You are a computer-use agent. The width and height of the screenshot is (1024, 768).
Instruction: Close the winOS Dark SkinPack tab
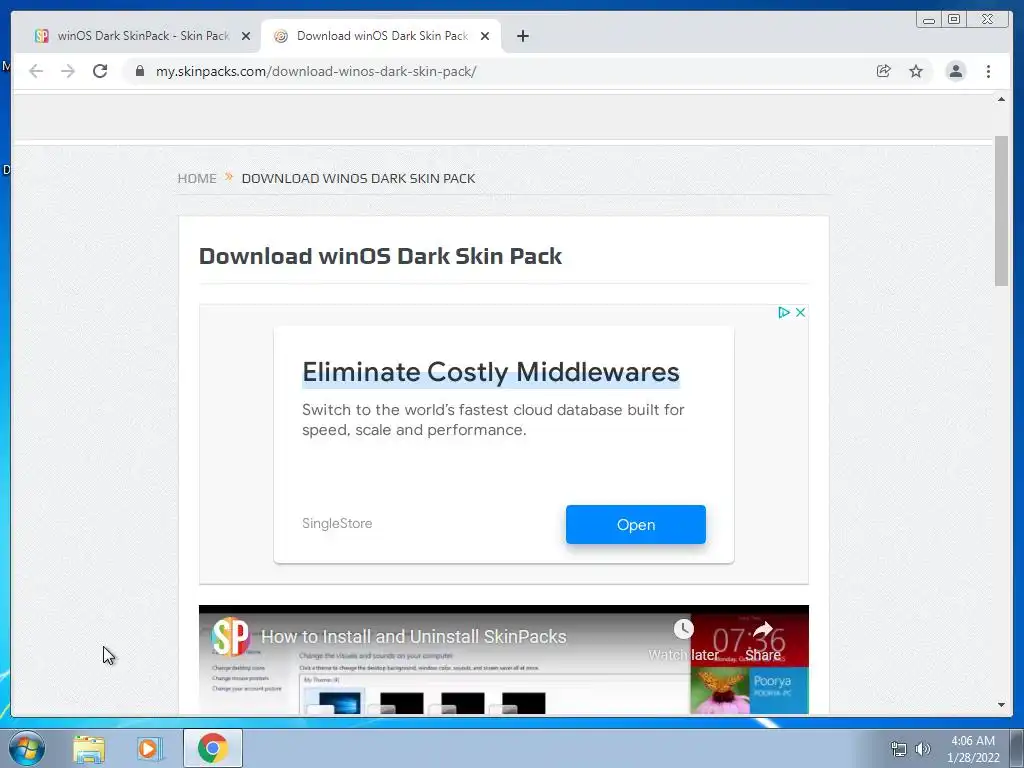[x=246, y=37]
